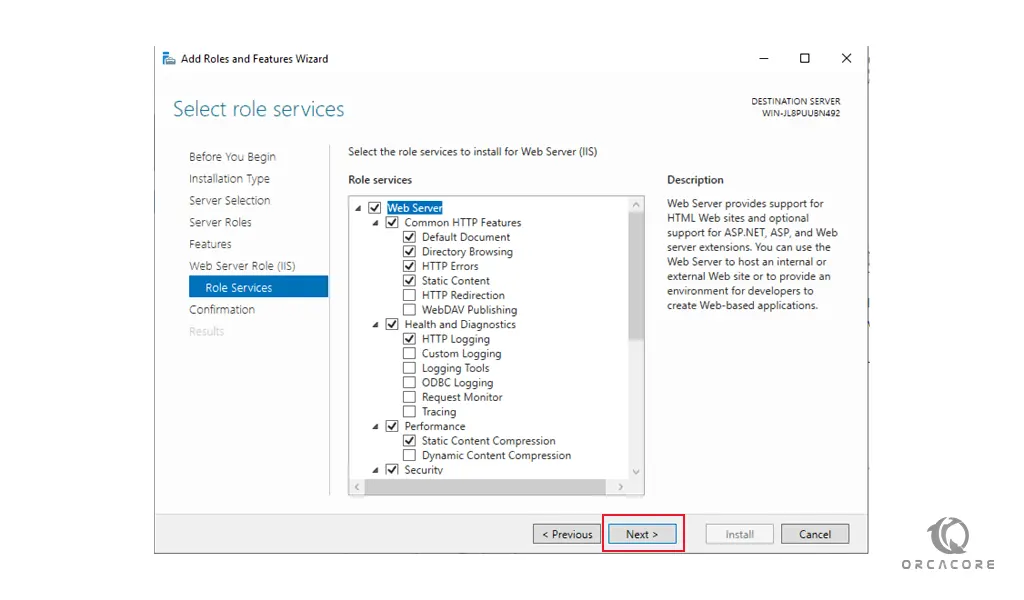Toggle the Performance checkbox
Viewport: 1024px width, 600px height.
(392, 426)
